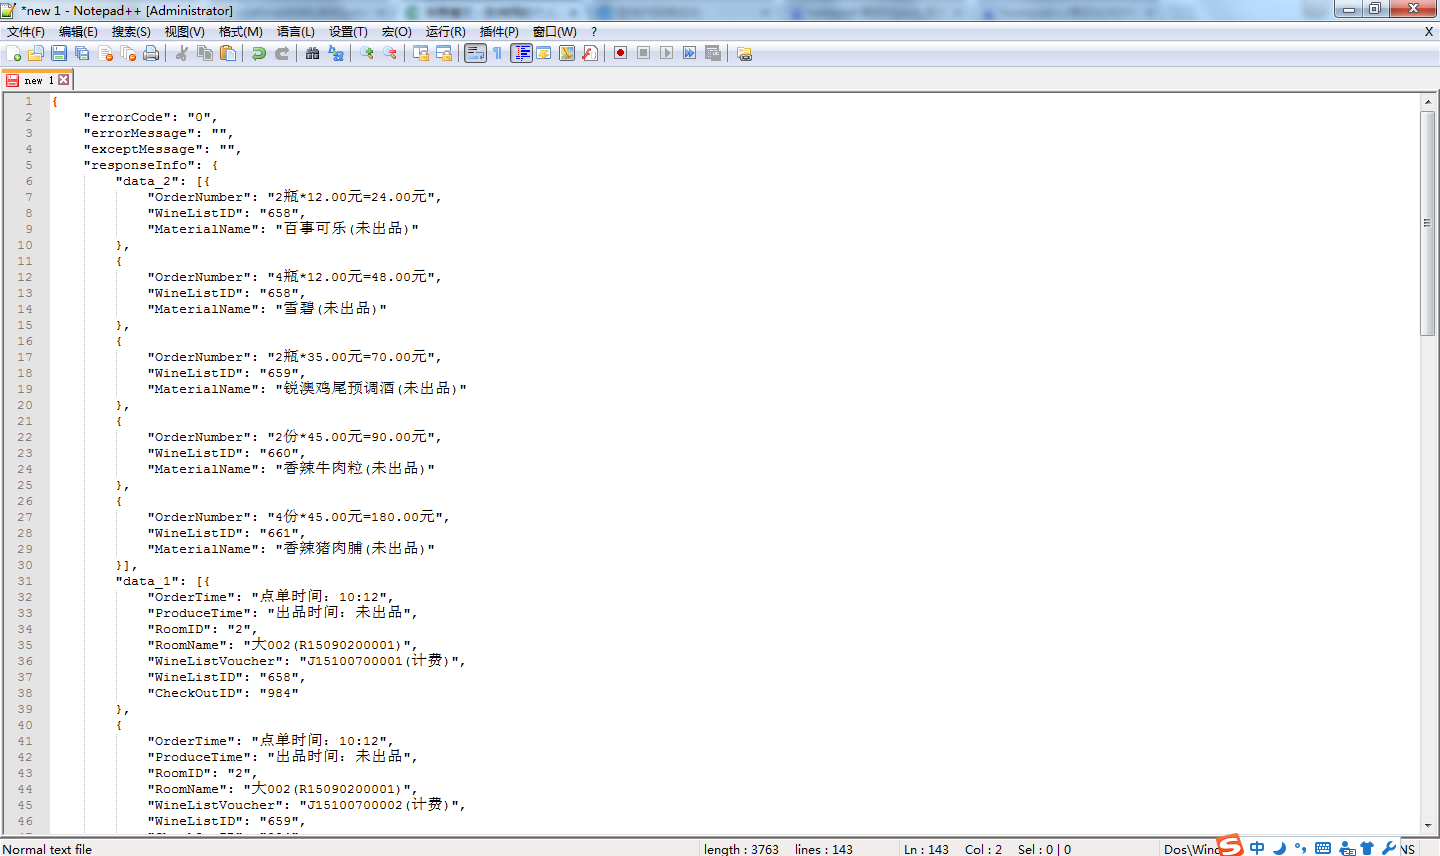Image resolution: width=1440 pixels, height=856 pixels.
Task: Click the Paste clipboard icon
Action: pos(228,53)
